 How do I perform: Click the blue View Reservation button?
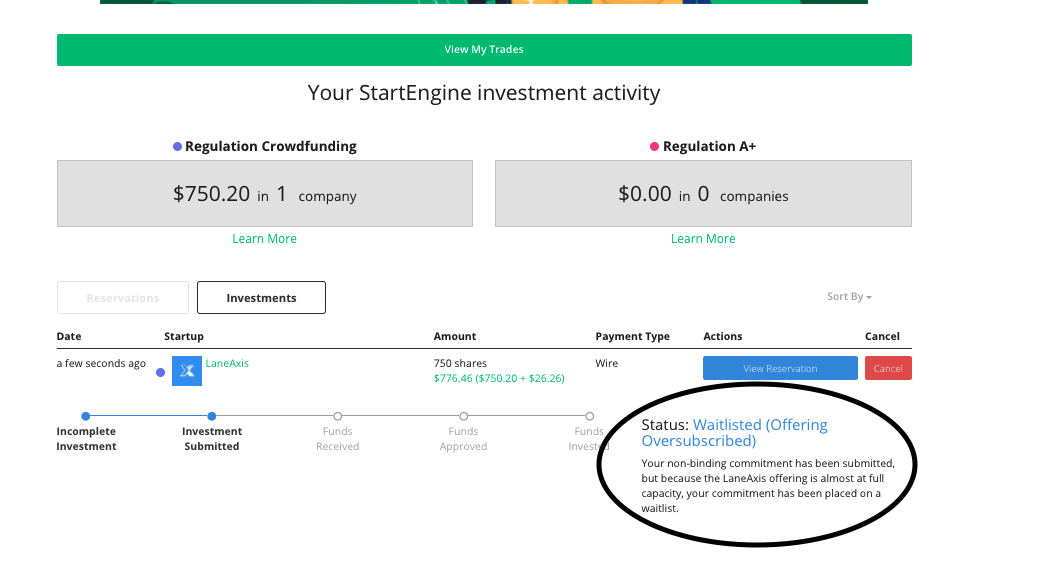780,368
